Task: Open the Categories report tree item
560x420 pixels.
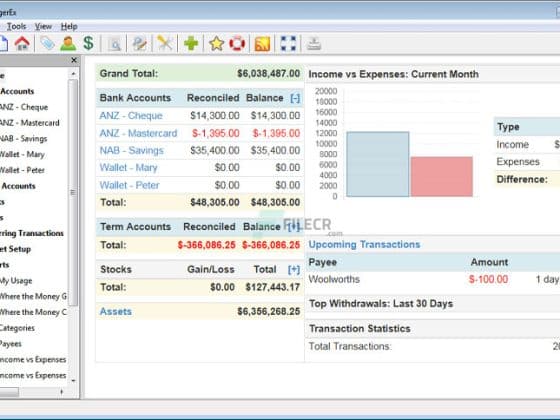Action: coord(17,328)
